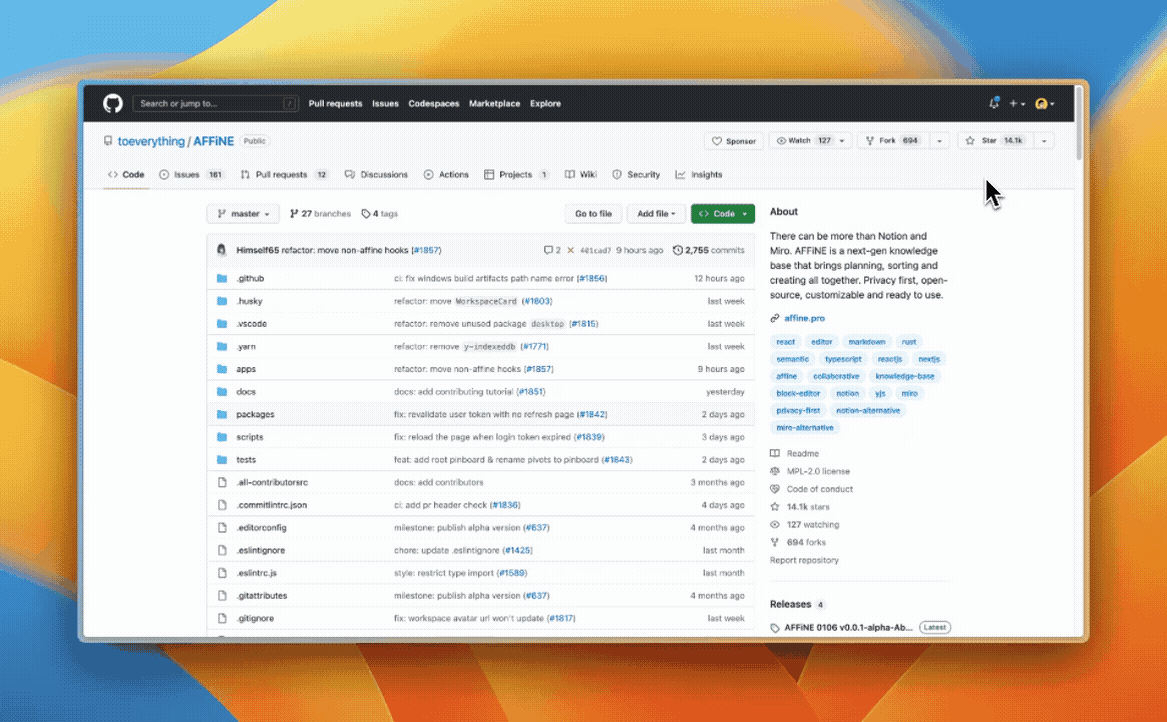Viewport: 1167px width, 722px height.
Task: Open the react topic link in About
Action: coord(785,341)
